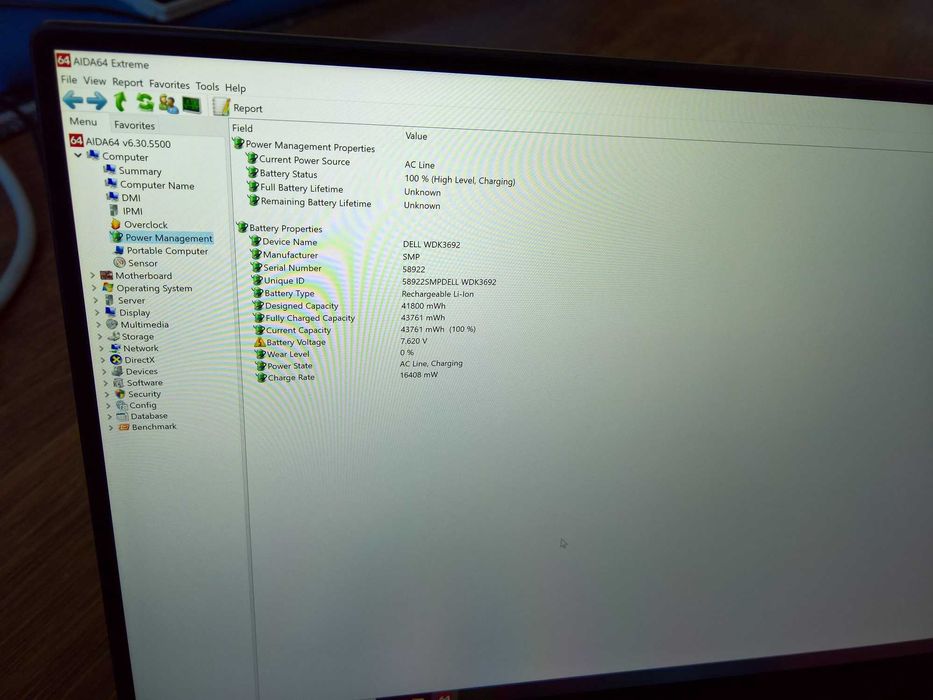This screenshot has height=700, width=933.
Task: Click the Config tree icon
Action: point(122,405)
